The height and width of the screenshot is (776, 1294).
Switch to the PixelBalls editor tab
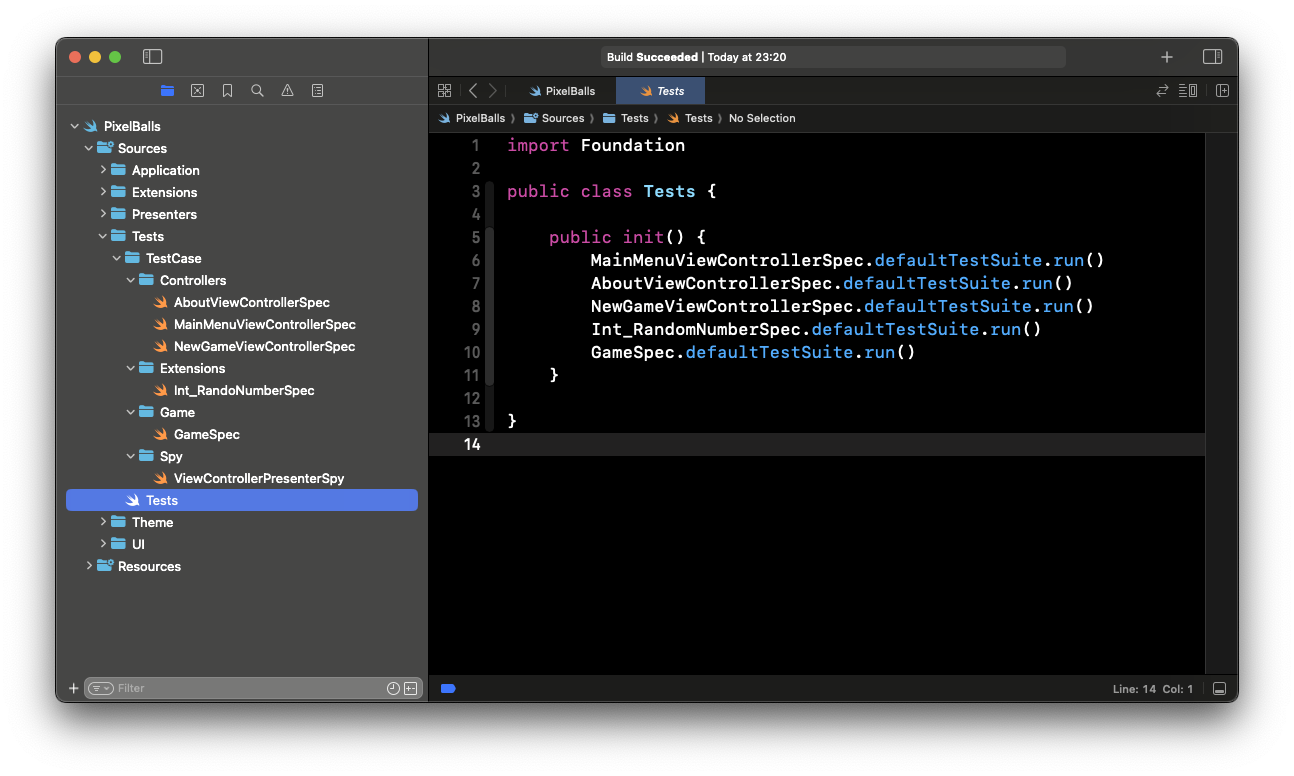click(x=561, y=90)
